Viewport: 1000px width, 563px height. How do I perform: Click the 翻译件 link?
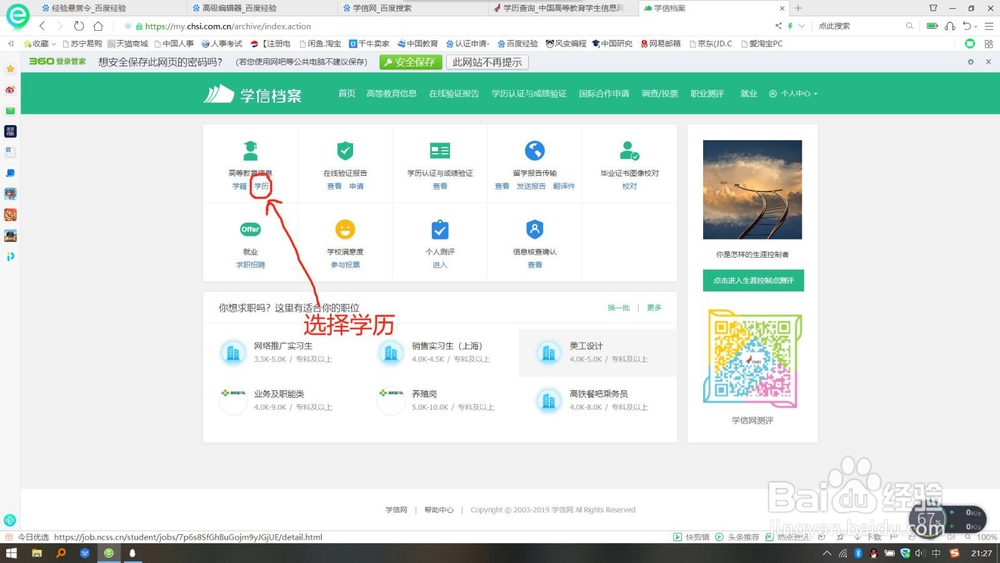[x=564, y=186]
